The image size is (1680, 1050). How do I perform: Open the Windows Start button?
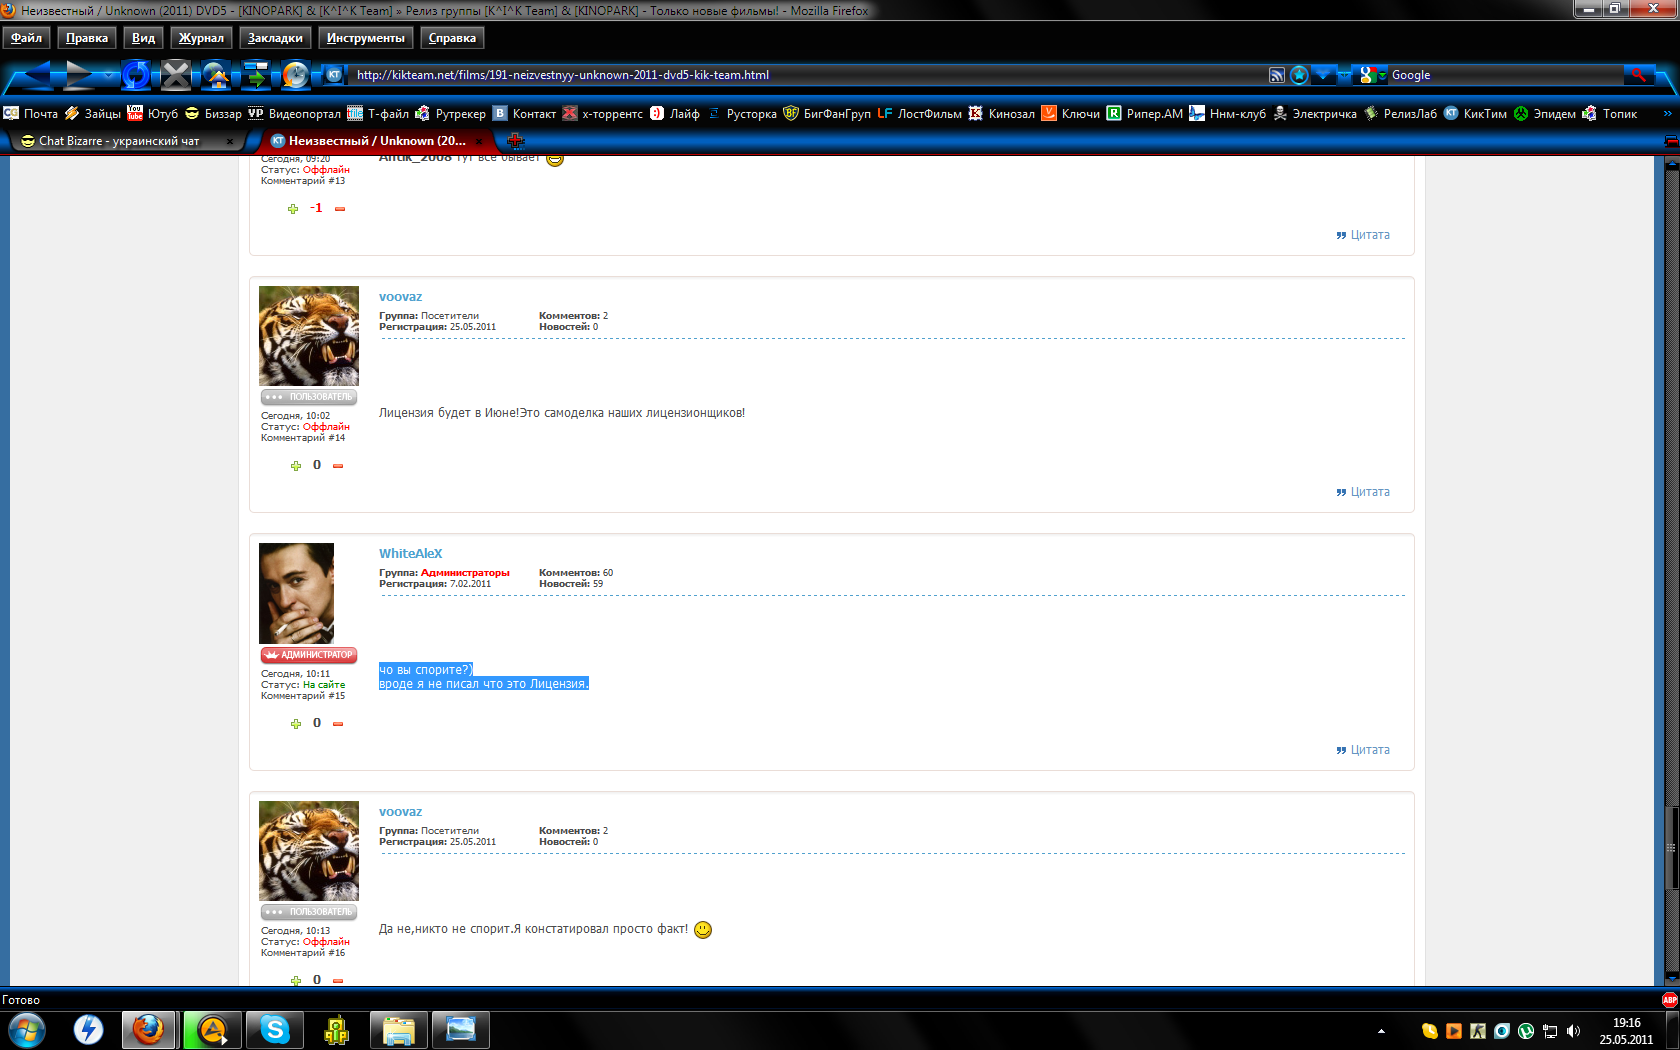pos(27,1029)
